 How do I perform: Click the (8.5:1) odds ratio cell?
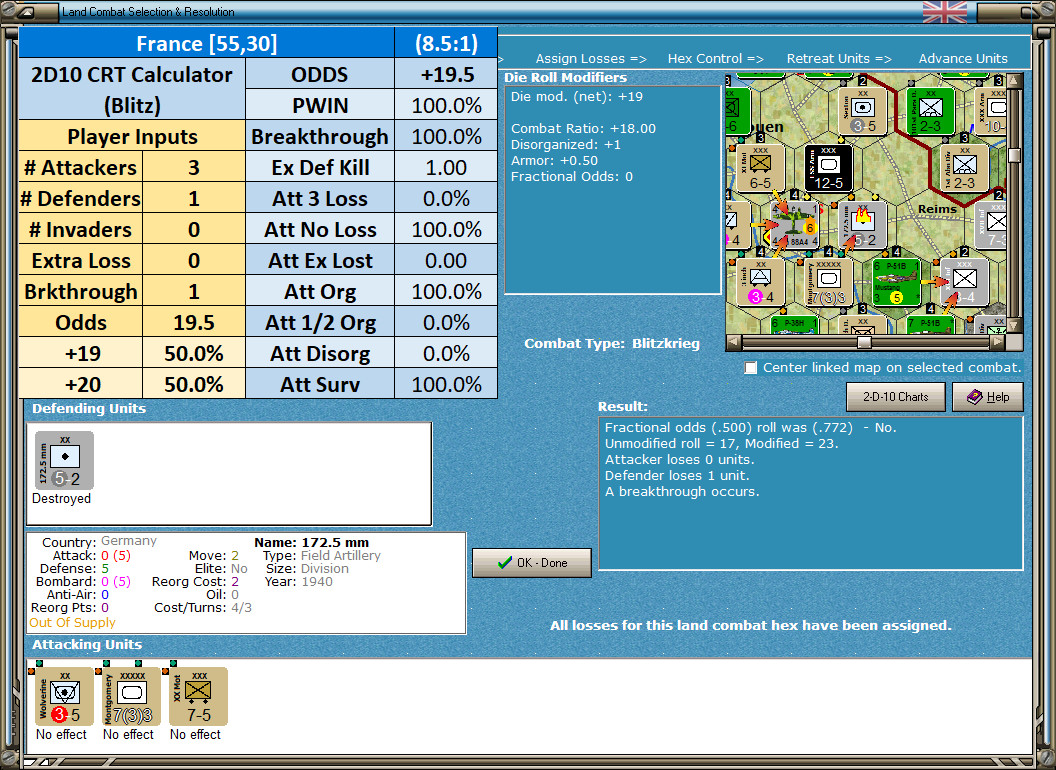(447, 43)
